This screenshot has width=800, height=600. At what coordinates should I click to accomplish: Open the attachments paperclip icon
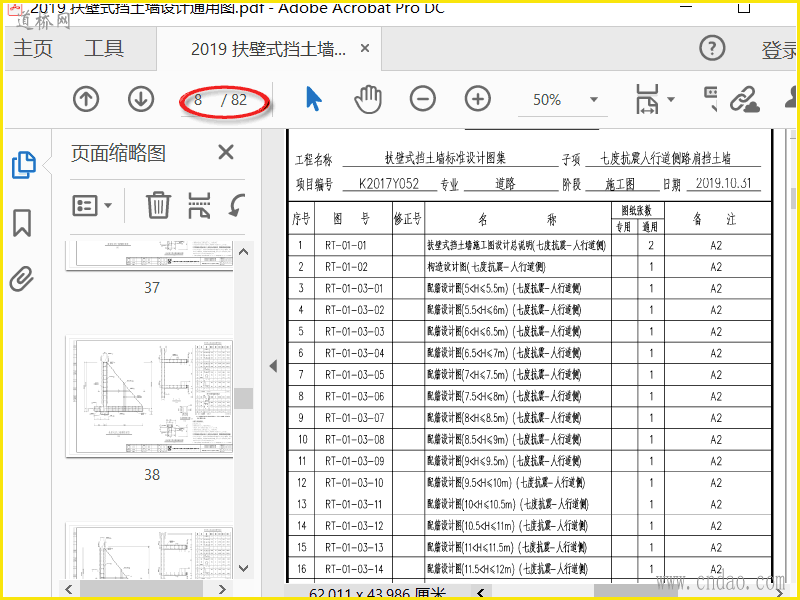[22, 279]
